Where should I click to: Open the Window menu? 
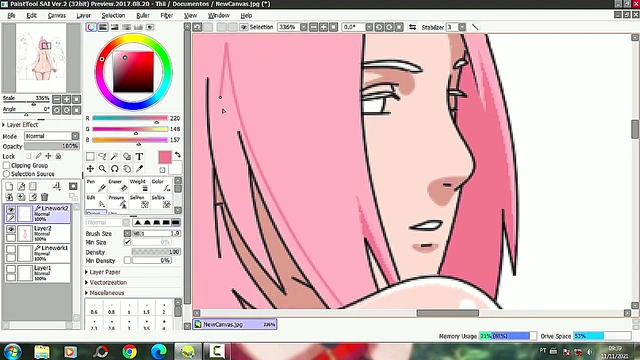pyautogui.click(x=219, y=16)
